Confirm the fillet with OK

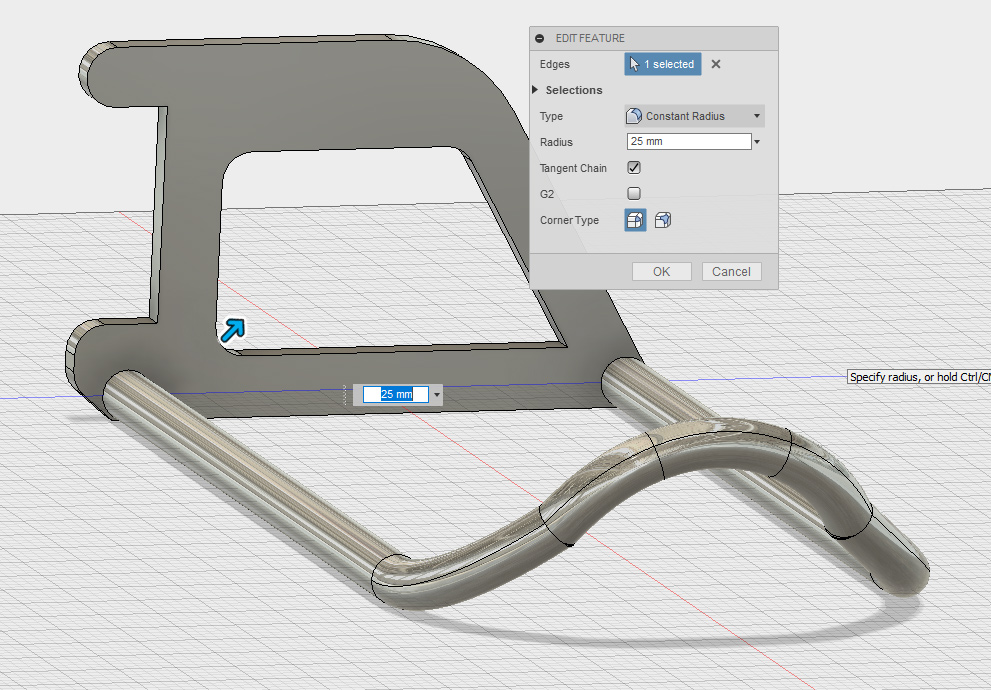click(661, 271)
